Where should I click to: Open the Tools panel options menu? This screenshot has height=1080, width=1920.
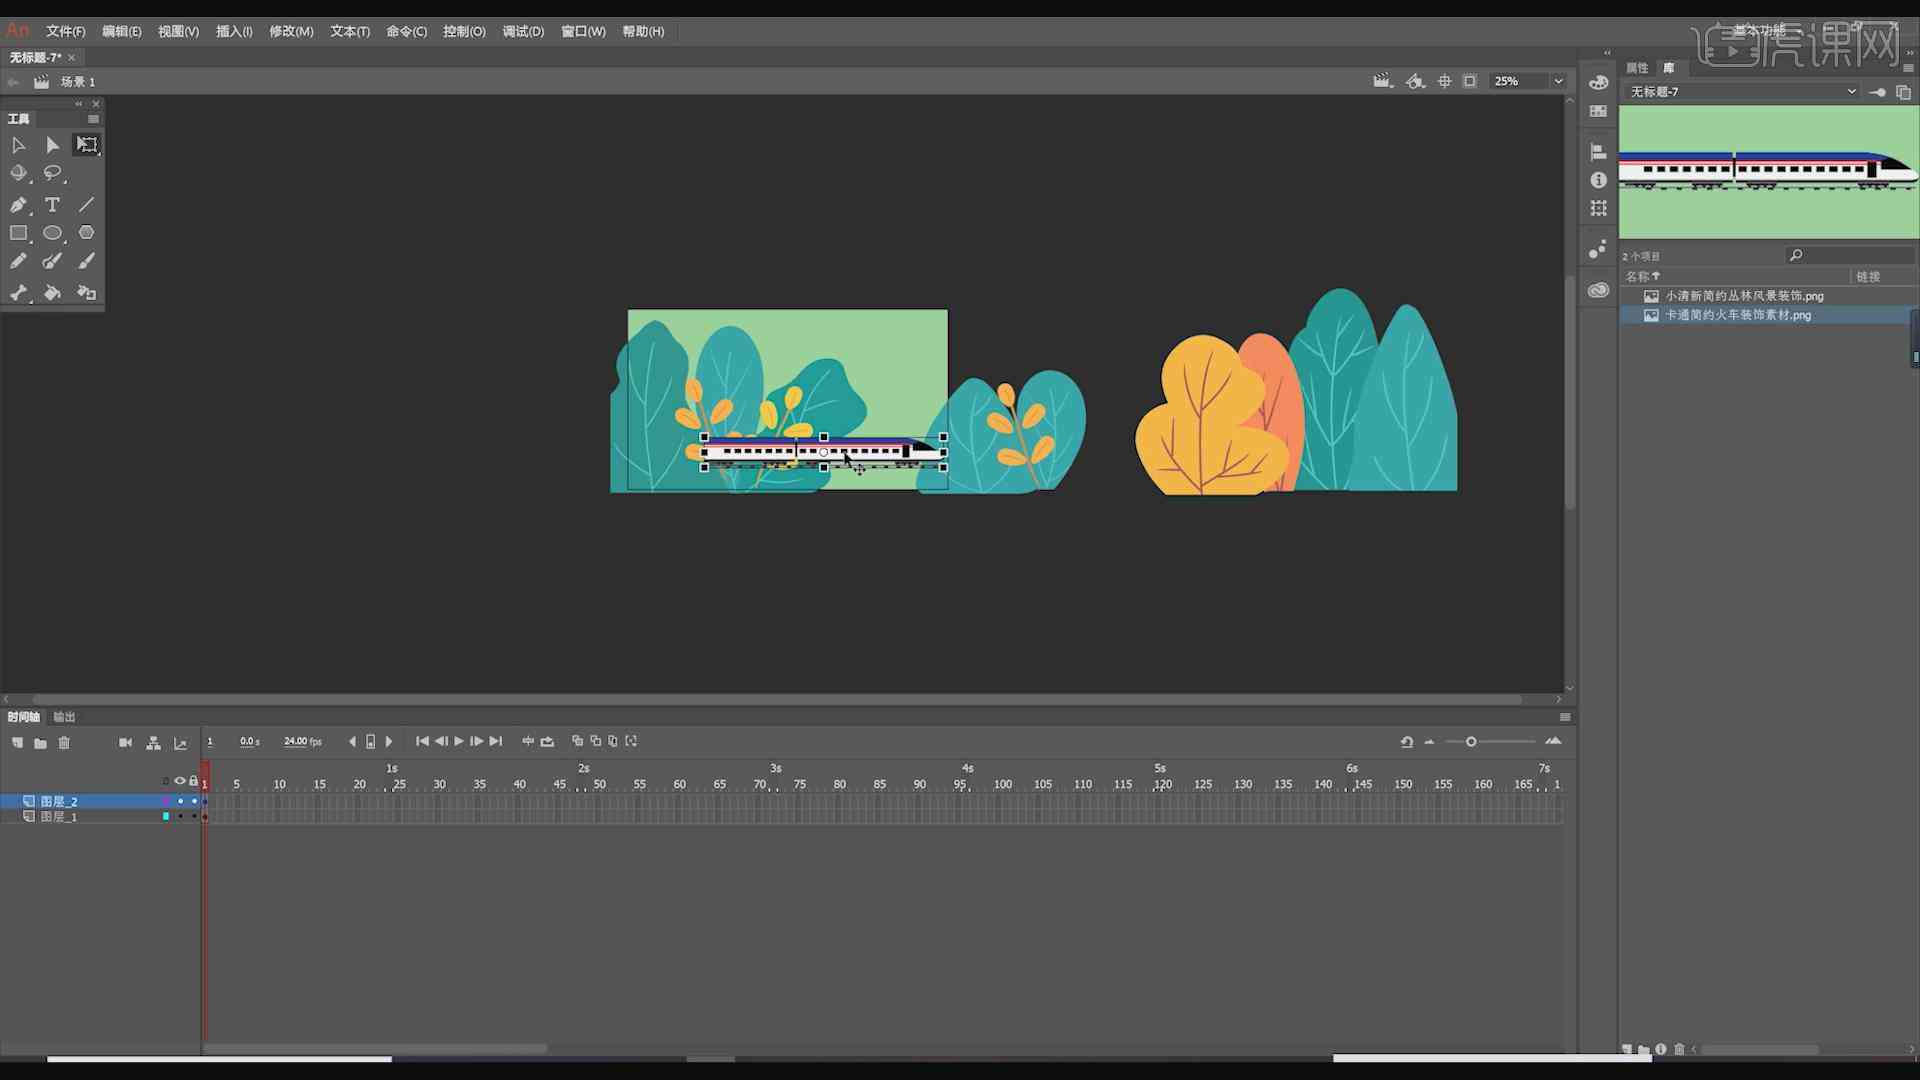[x=93, y=119]
